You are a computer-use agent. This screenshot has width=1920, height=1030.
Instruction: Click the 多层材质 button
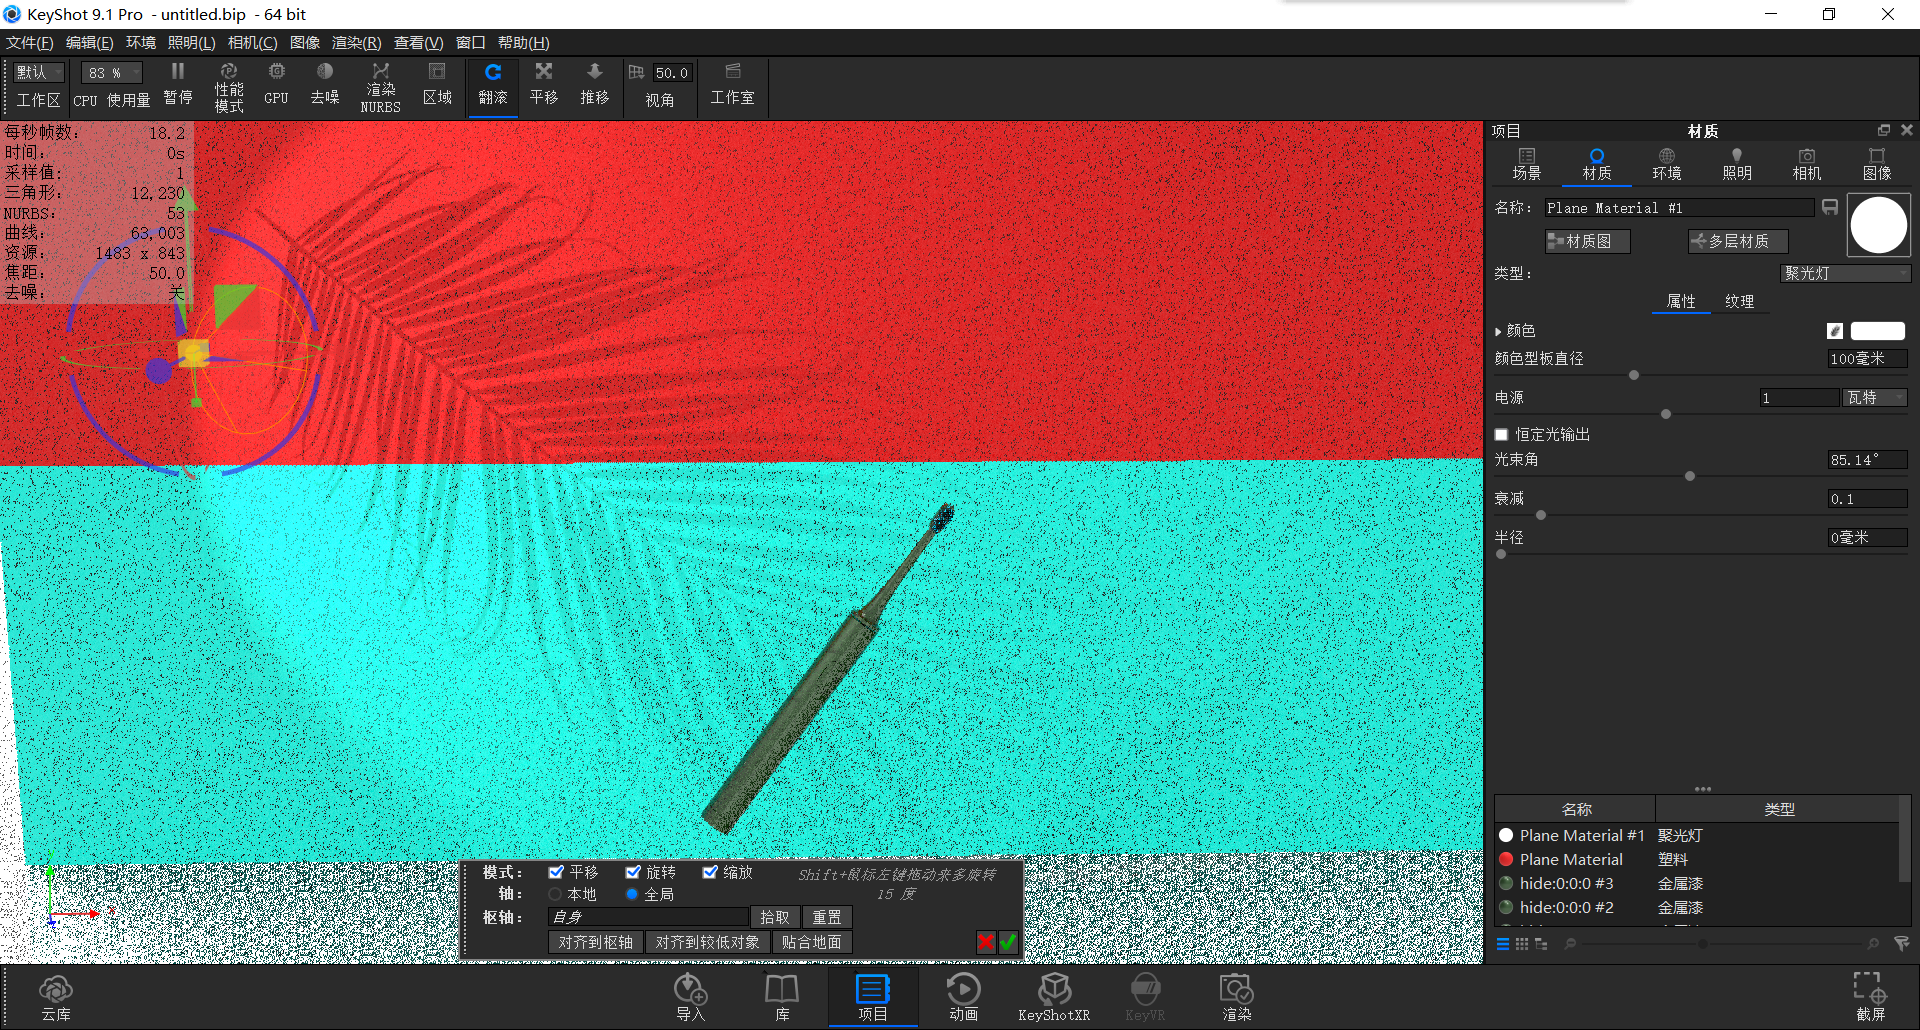click(1737, 241)
